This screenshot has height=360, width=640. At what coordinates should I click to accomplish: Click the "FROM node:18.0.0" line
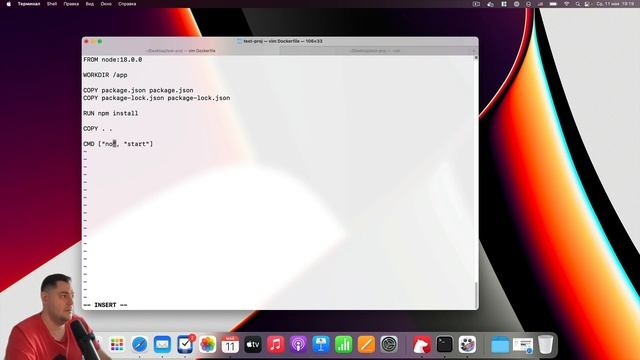[113, 60]
